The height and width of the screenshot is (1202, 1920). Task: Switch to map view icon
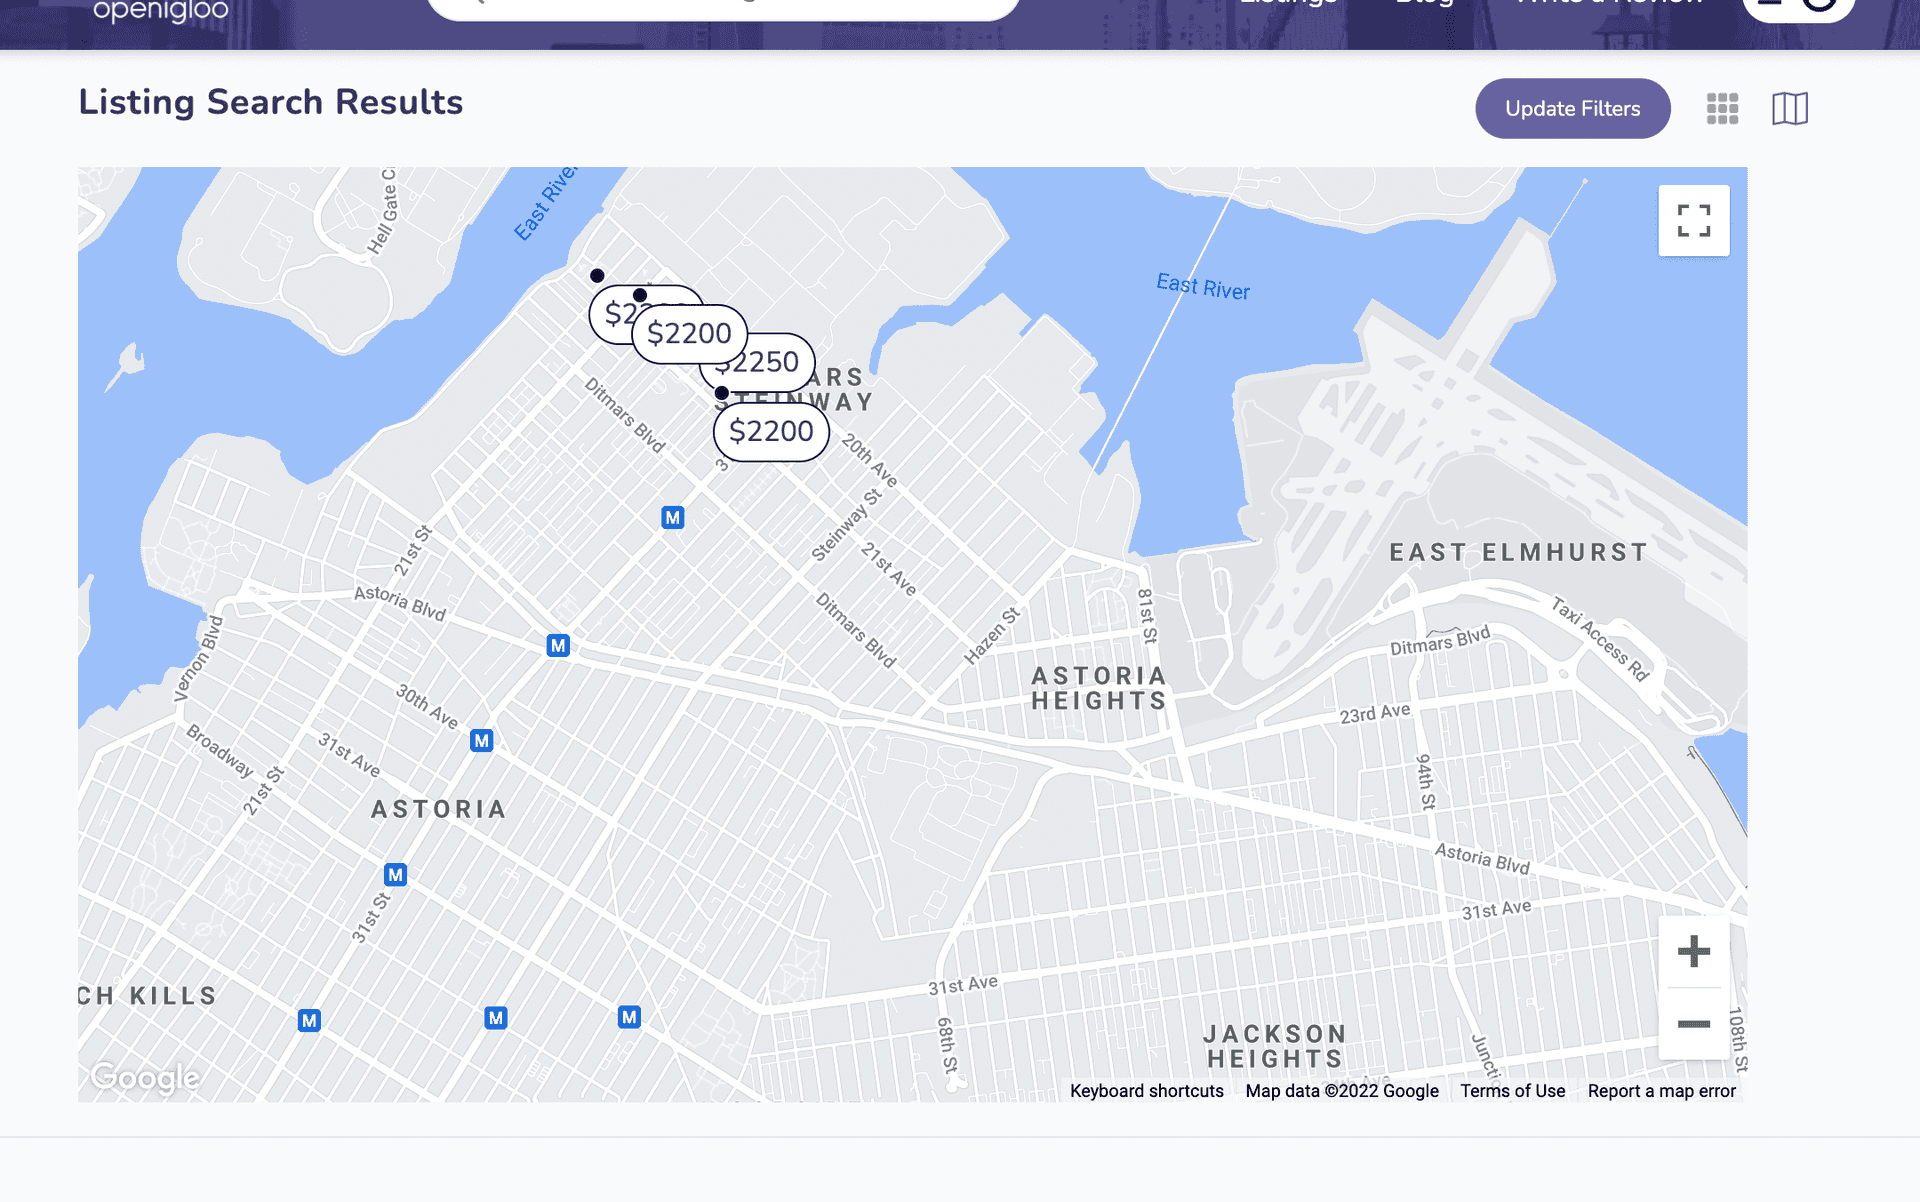[x=1790, y=108]
